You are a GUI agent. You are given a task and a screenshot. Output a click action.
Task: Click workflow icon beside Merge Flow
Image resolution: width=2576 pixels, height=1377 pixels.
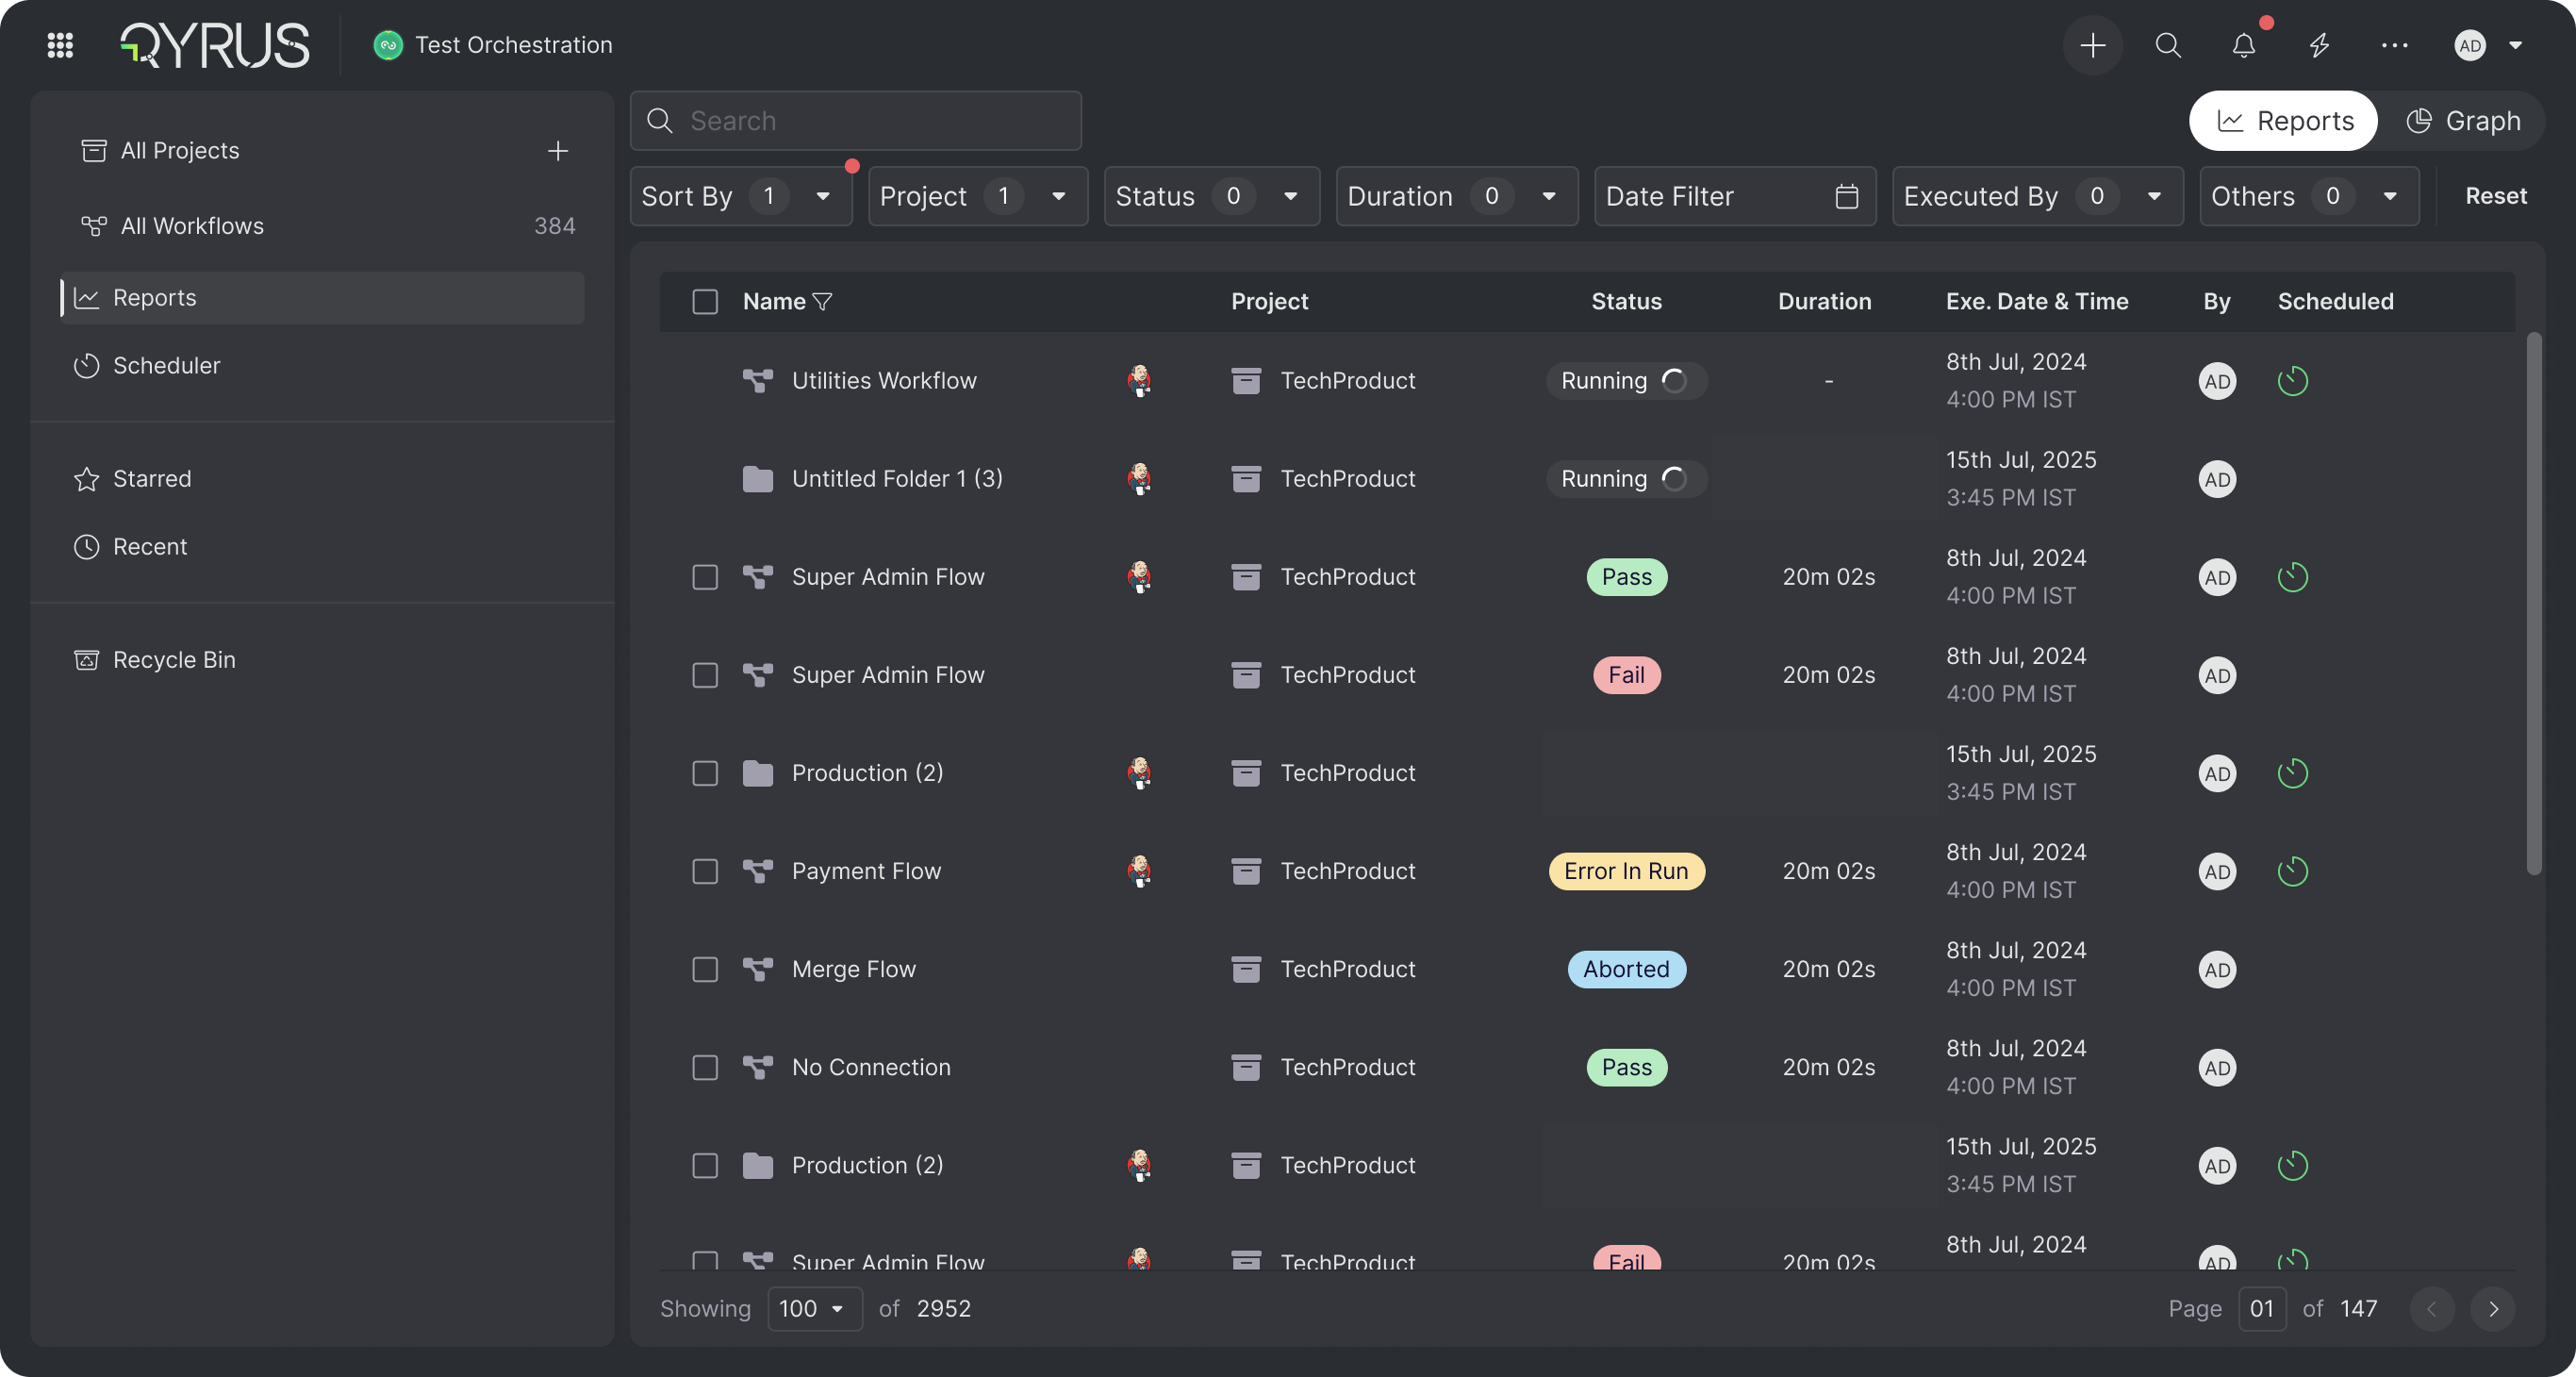[x=758, y=969]
